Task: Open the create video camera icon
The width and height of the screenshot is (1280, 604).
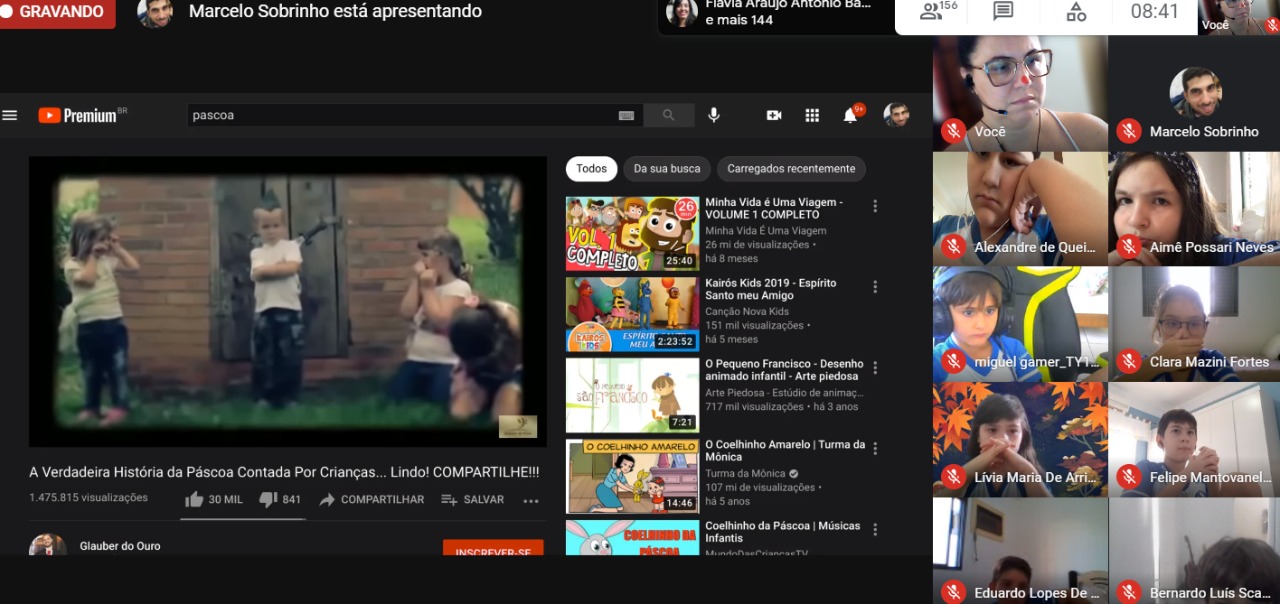Action: (x=773, y=115)
